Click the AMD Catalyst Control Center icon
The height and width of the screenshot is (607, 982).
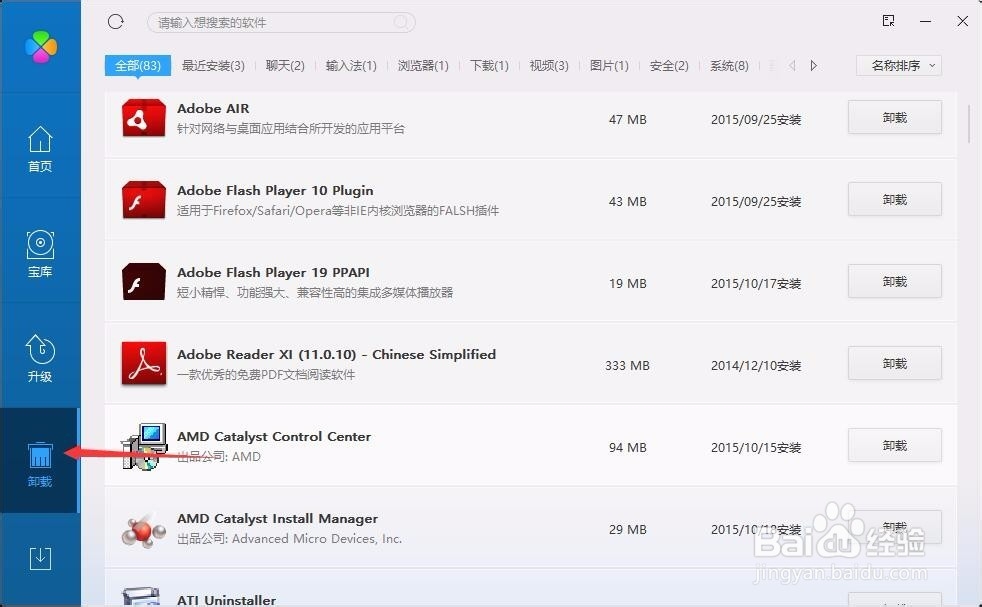pos(144,447)
